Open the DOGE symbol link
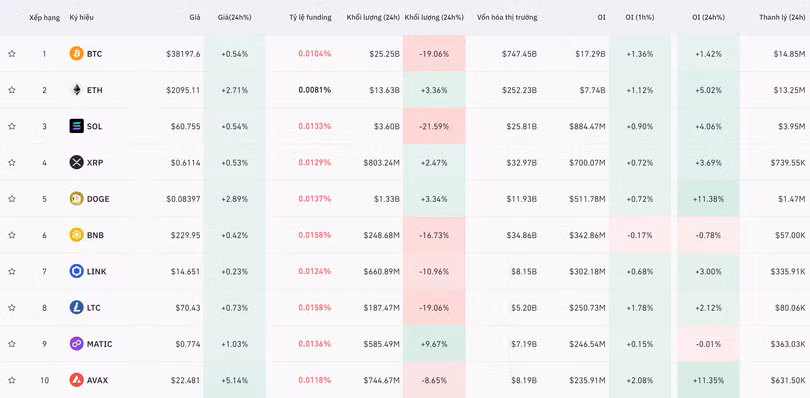 [x=98, y=199]
